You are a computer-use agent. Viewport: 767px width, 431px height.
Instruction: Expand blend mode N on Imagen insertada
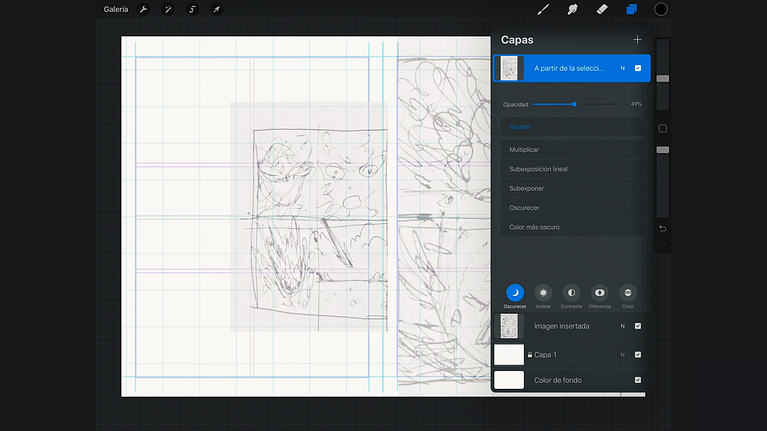(622, 326)
